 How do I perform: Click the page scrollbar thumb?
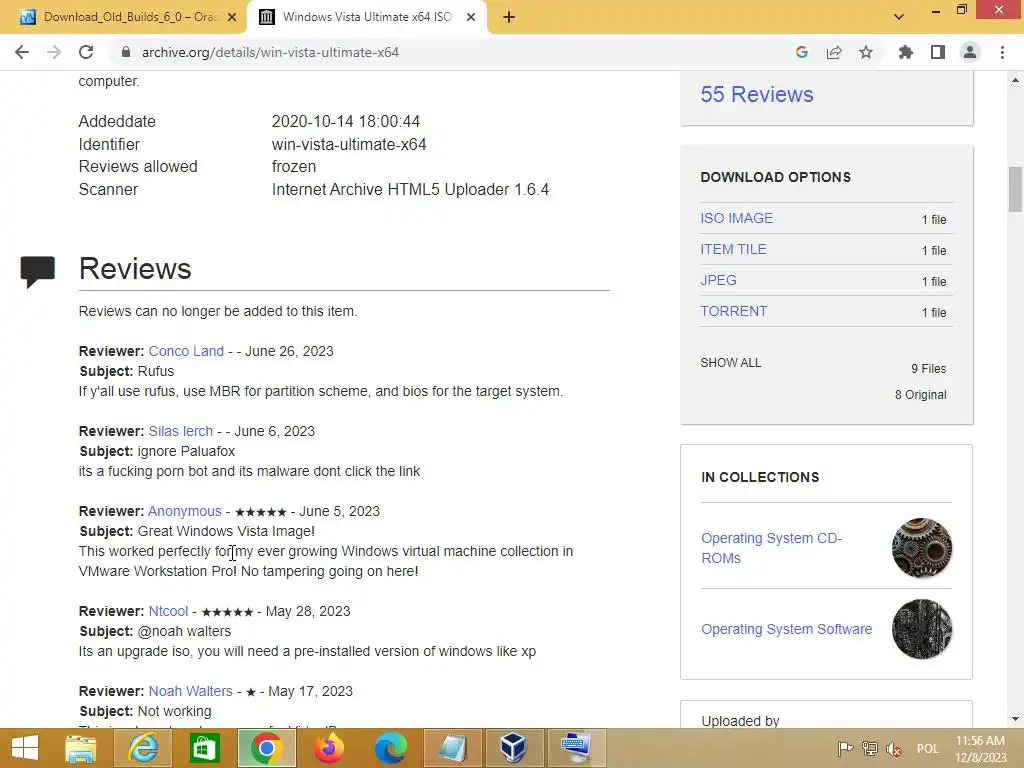pos(1015,189)
